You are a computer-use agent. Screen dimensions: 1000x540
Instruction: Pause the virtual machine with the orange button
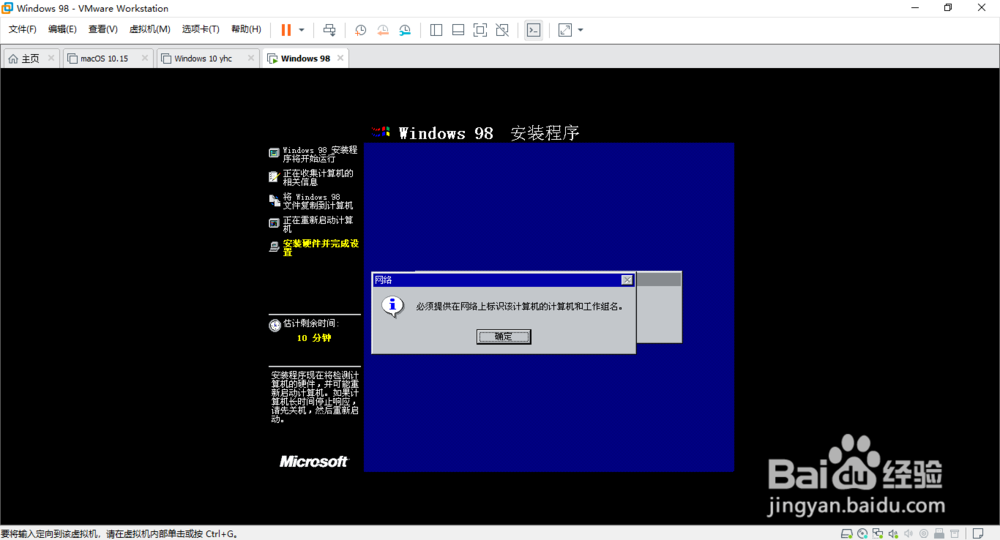tap(286, 30)
